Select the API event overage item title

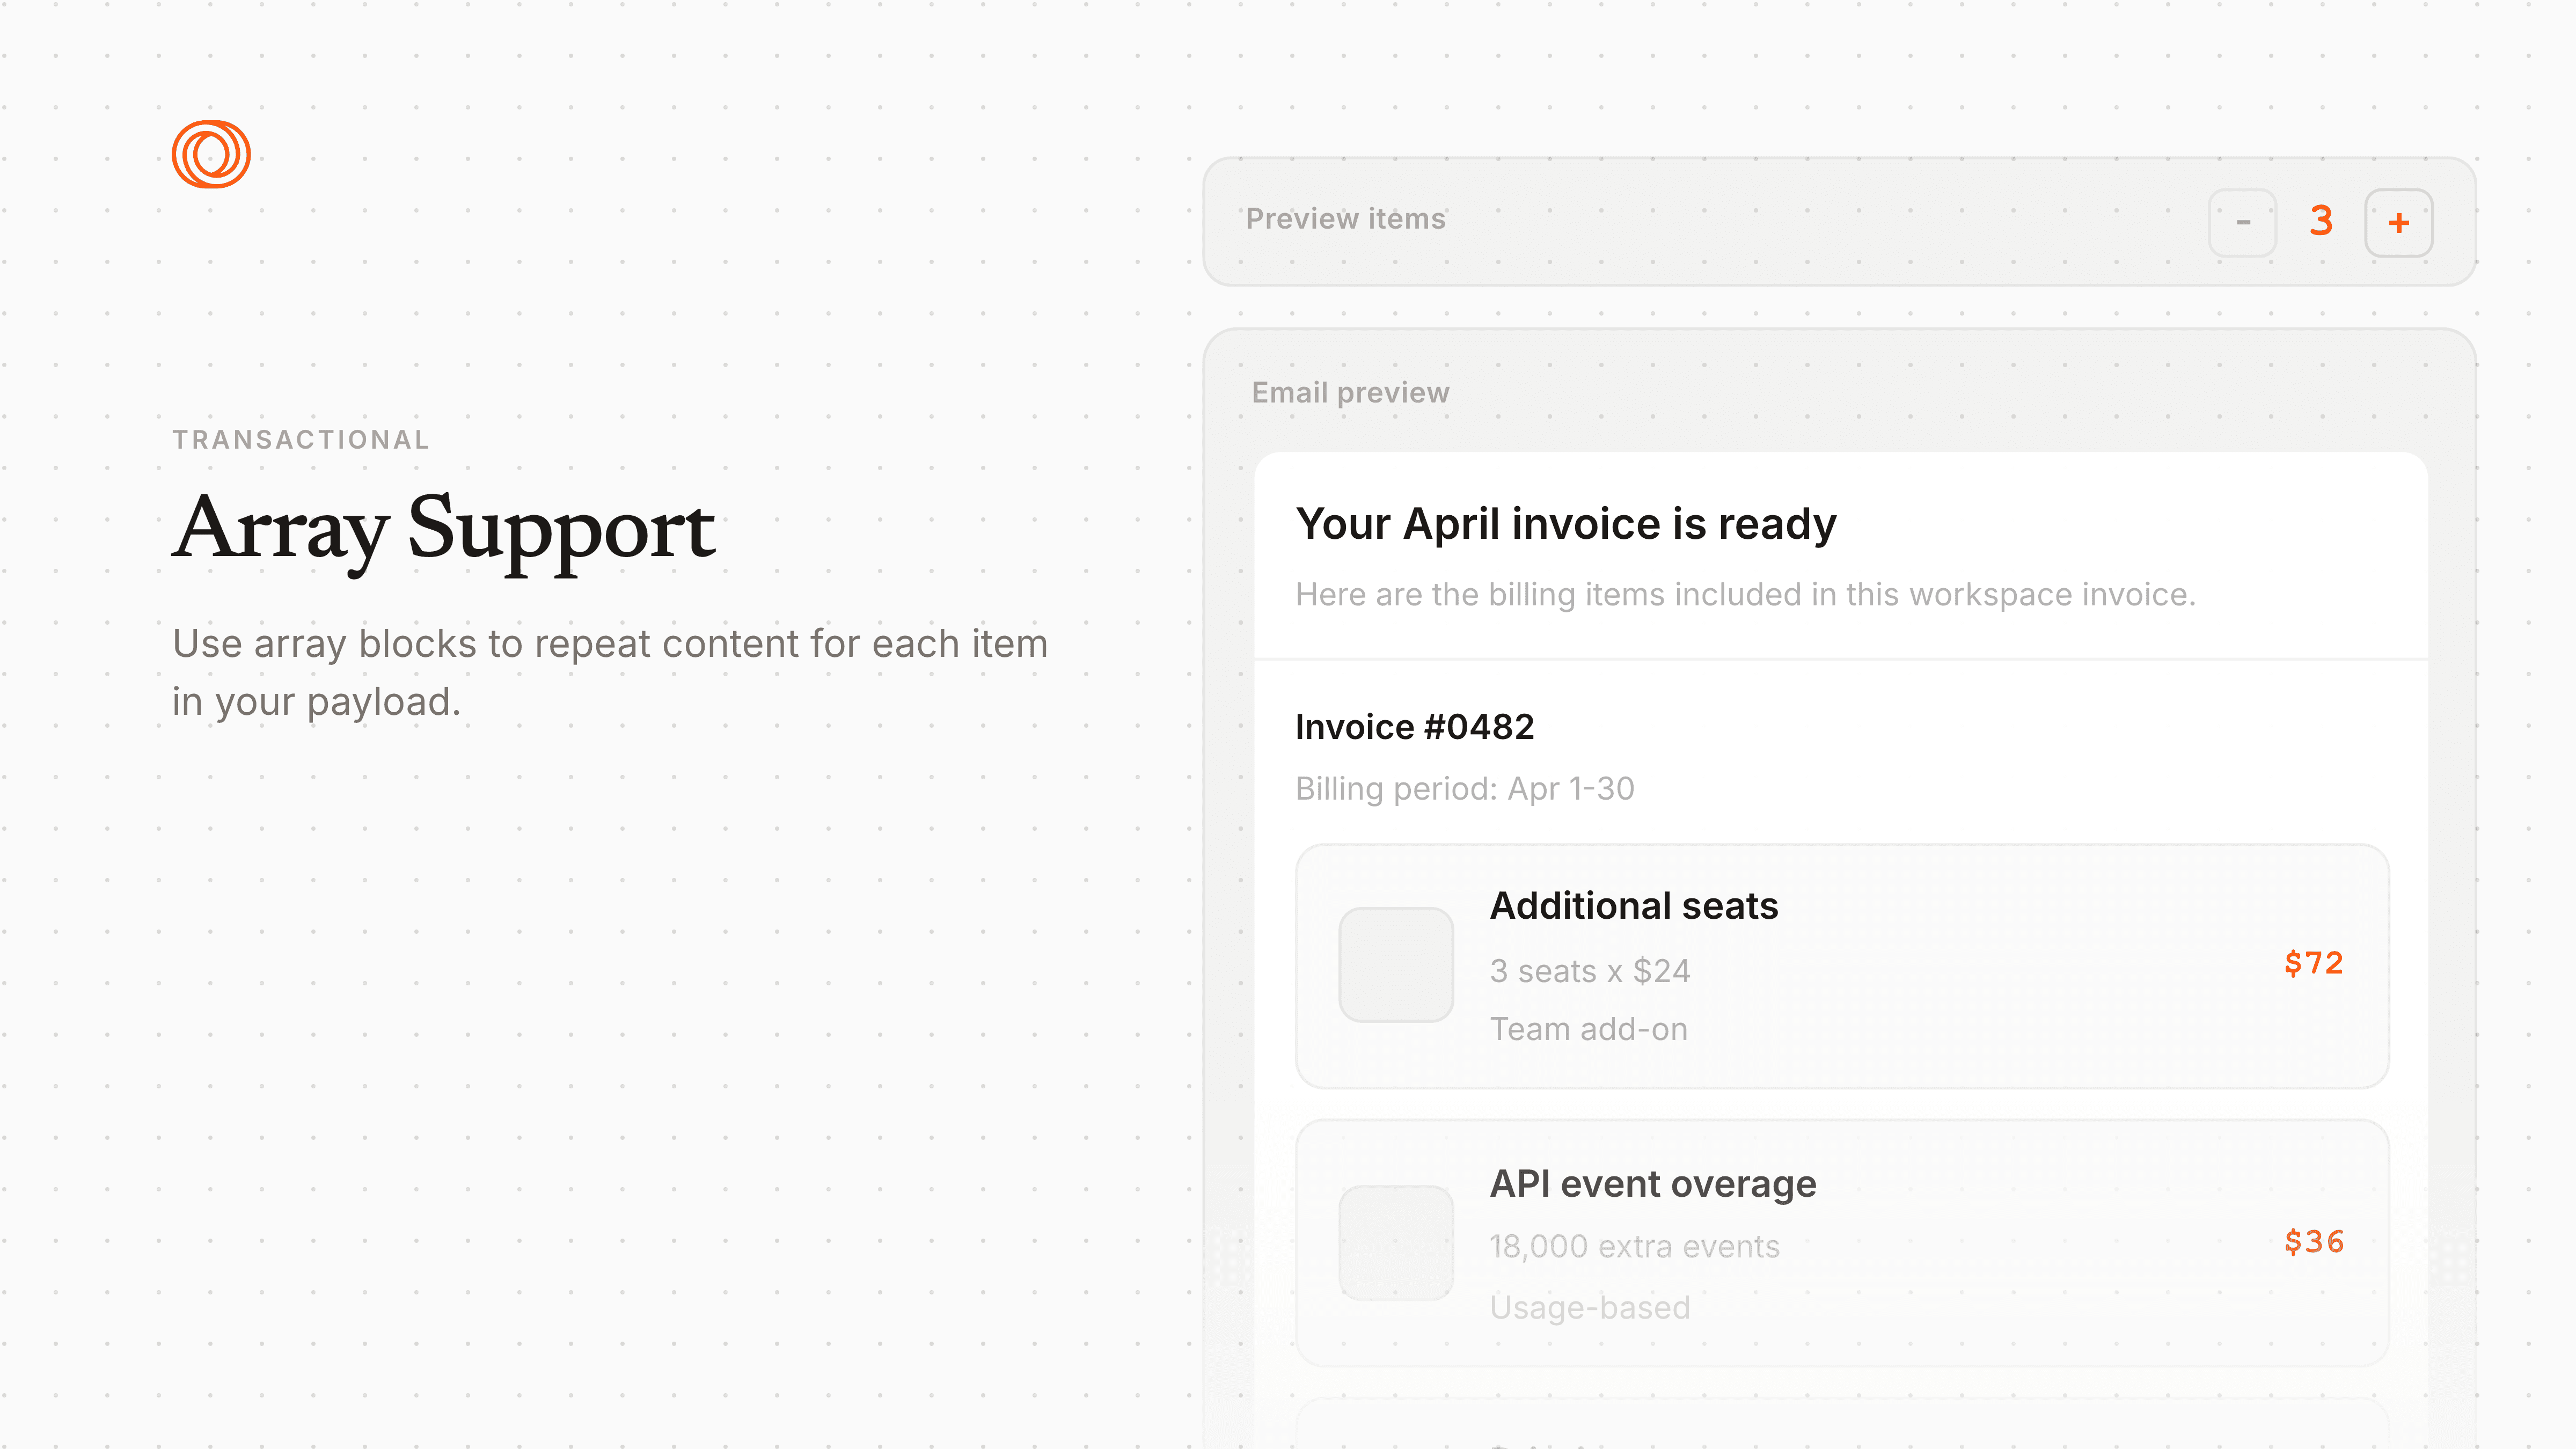(1652, 1183)
